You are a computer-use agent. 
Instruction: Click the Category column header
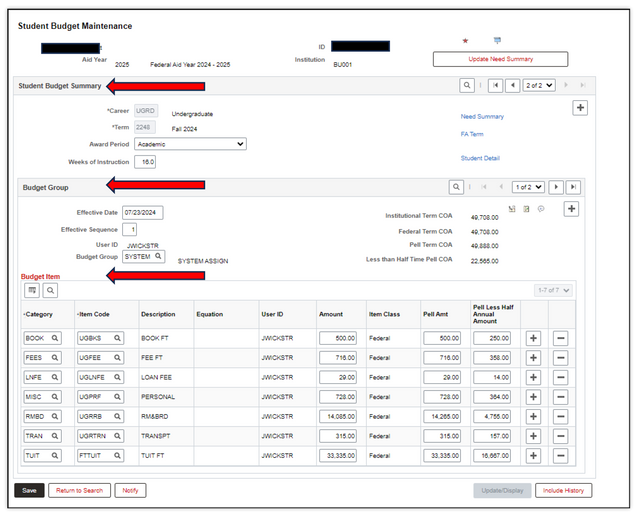click(x=39, y=314)
